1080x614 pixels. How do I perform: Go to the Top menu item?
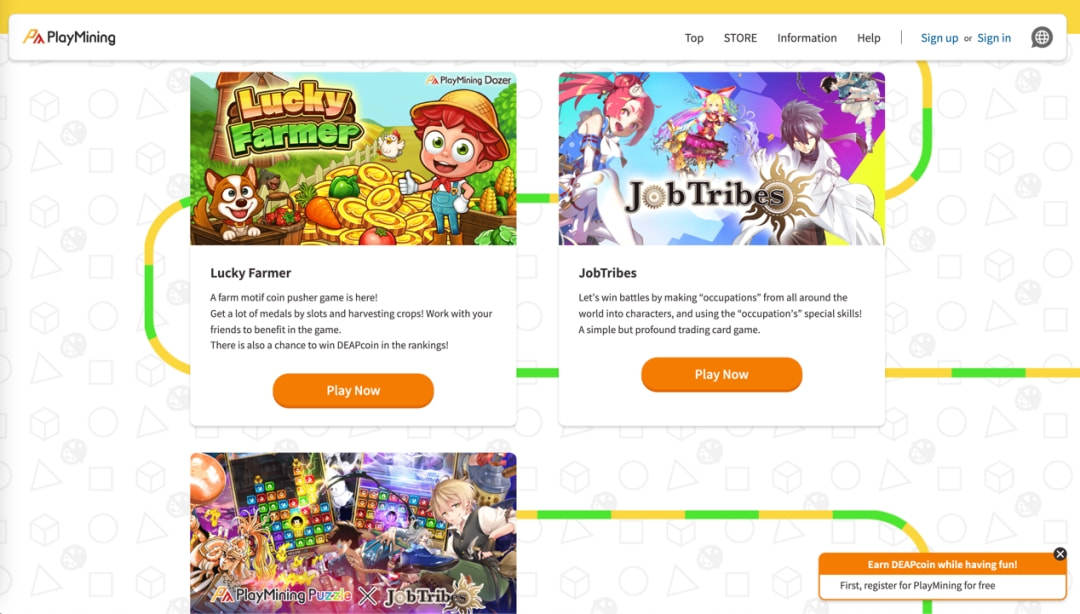(694, 38)
